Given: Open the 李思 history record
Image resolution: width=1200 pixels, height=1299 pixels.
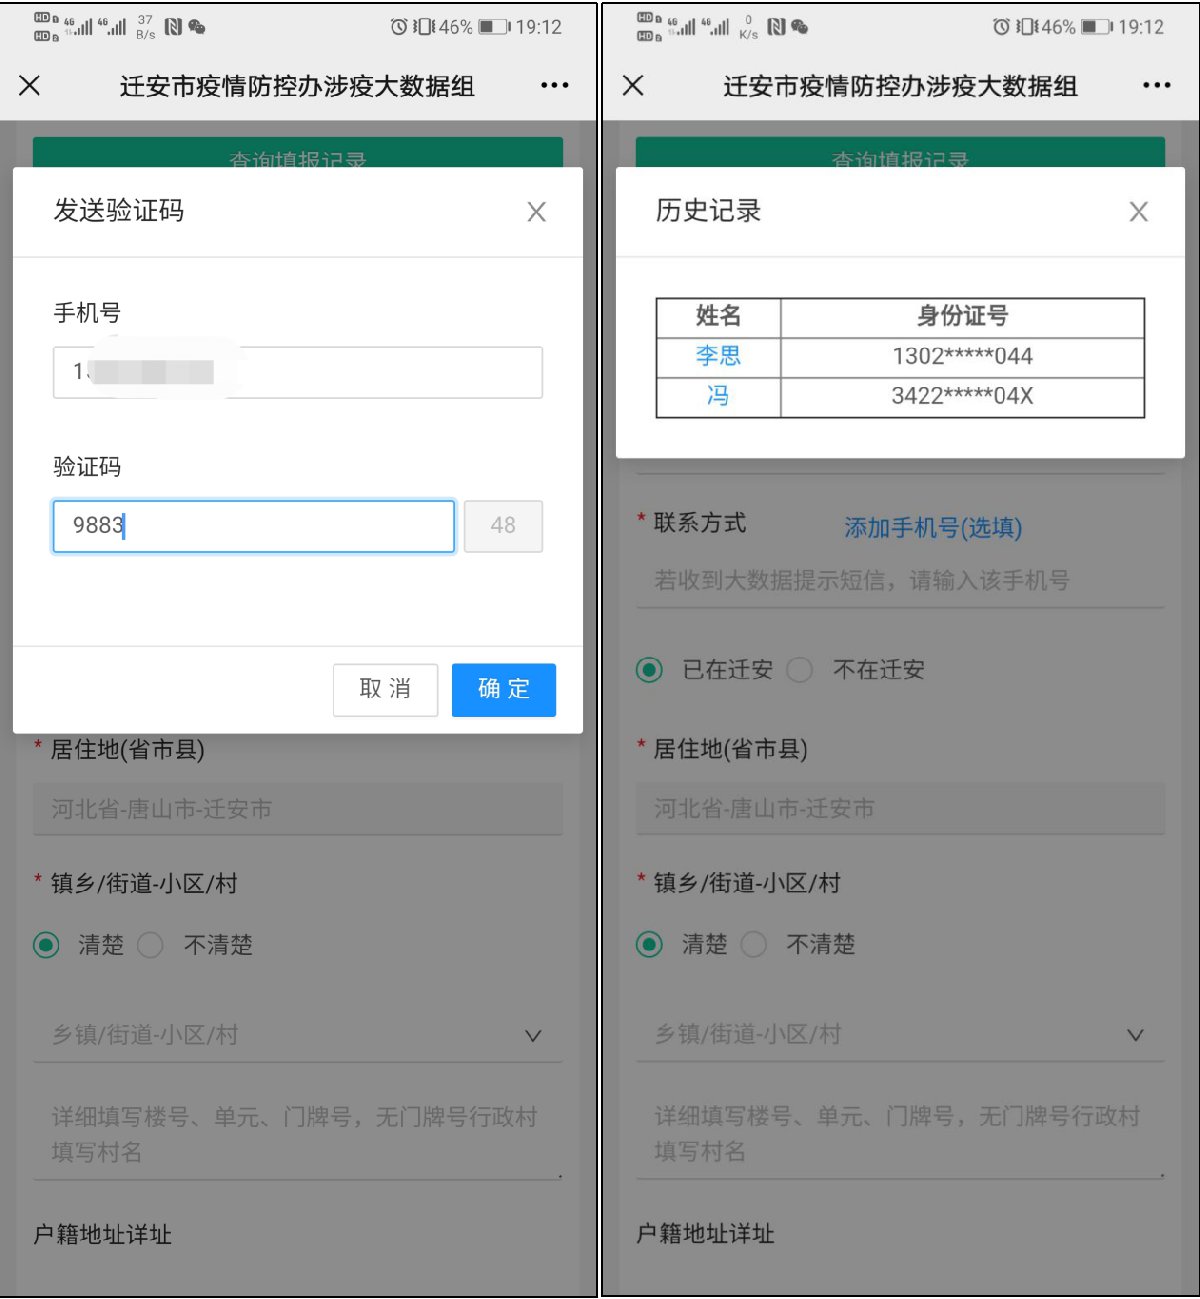Looking at the screenshot, I should pyautogui.click(x=718, y=356).
